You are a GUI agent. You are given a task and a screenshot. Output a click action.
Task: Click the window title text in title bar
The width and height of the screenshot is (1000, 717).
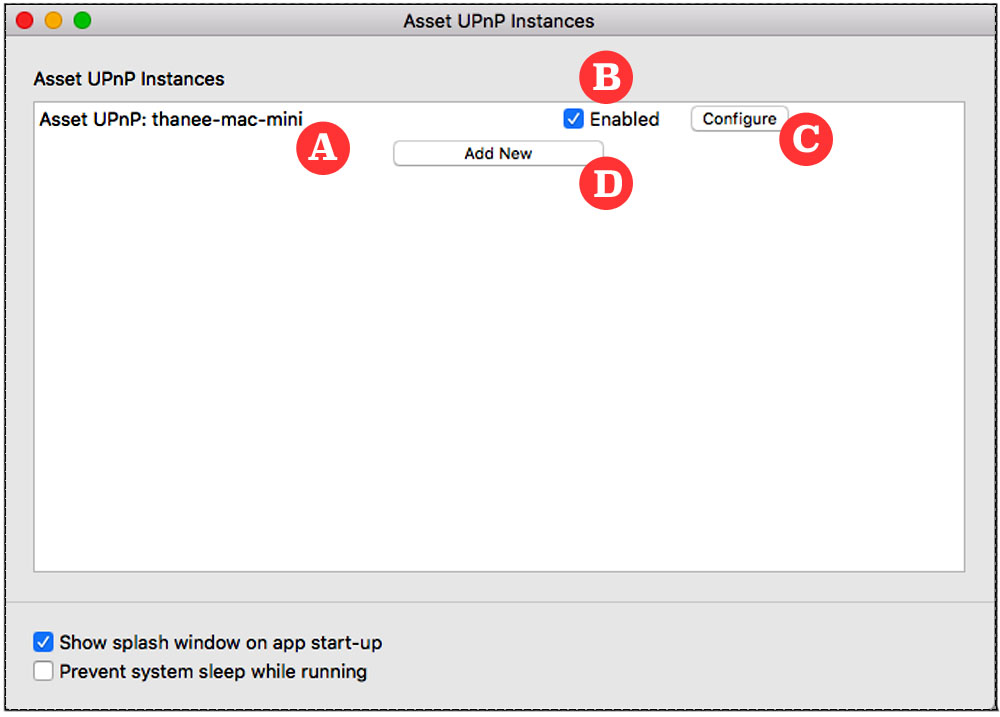498,20
